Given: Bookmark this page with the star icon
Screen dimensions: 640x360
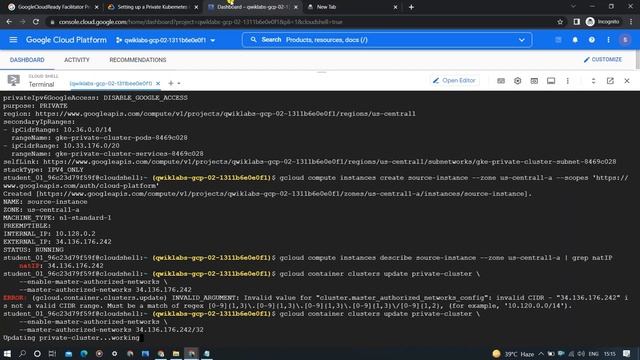Looking at the screenshot, I should 560,22.
